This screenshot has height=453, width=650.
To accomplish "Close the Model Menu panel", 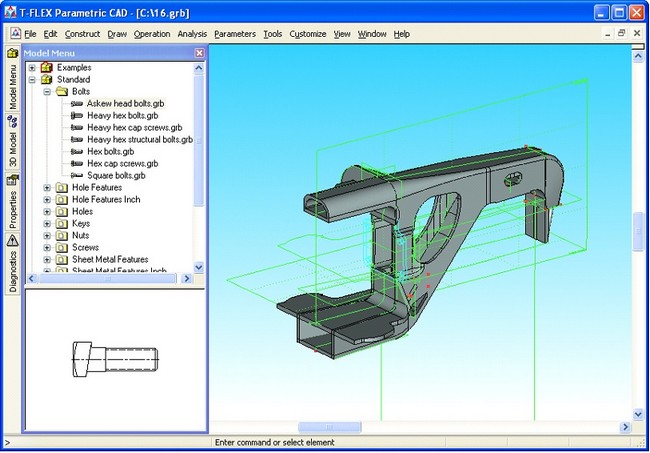I will tap(199, 53).
